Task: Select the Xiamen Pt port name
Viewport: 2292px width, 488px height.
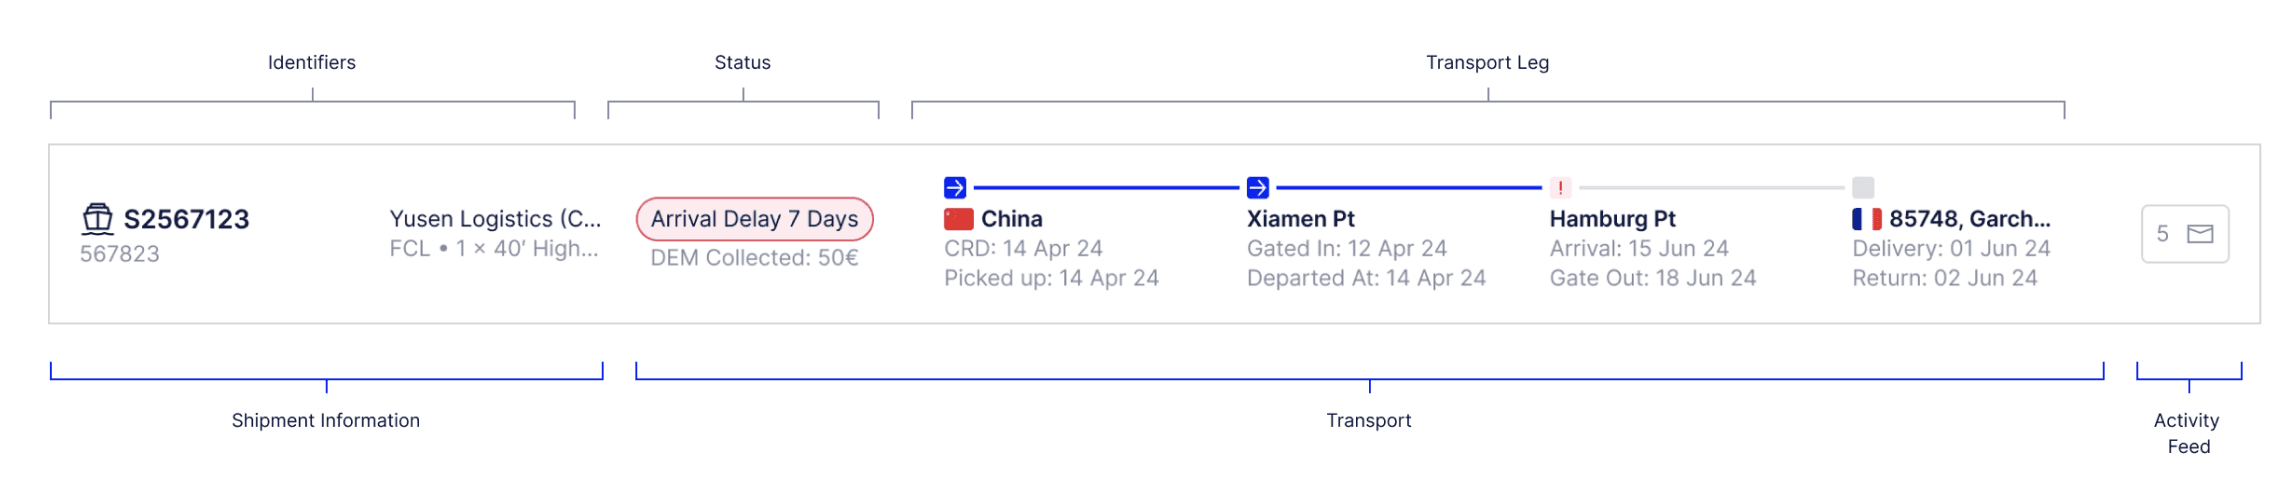Action: [1300, 219]
